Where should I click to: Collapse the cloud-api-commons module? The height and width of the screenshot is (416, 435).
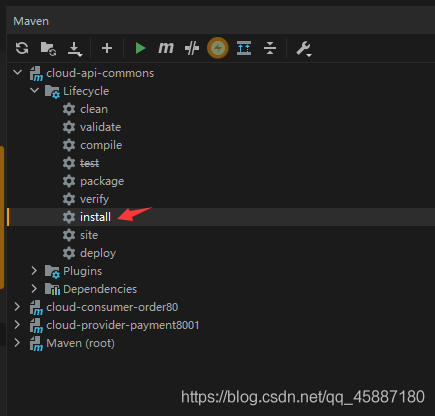point(18,72)
